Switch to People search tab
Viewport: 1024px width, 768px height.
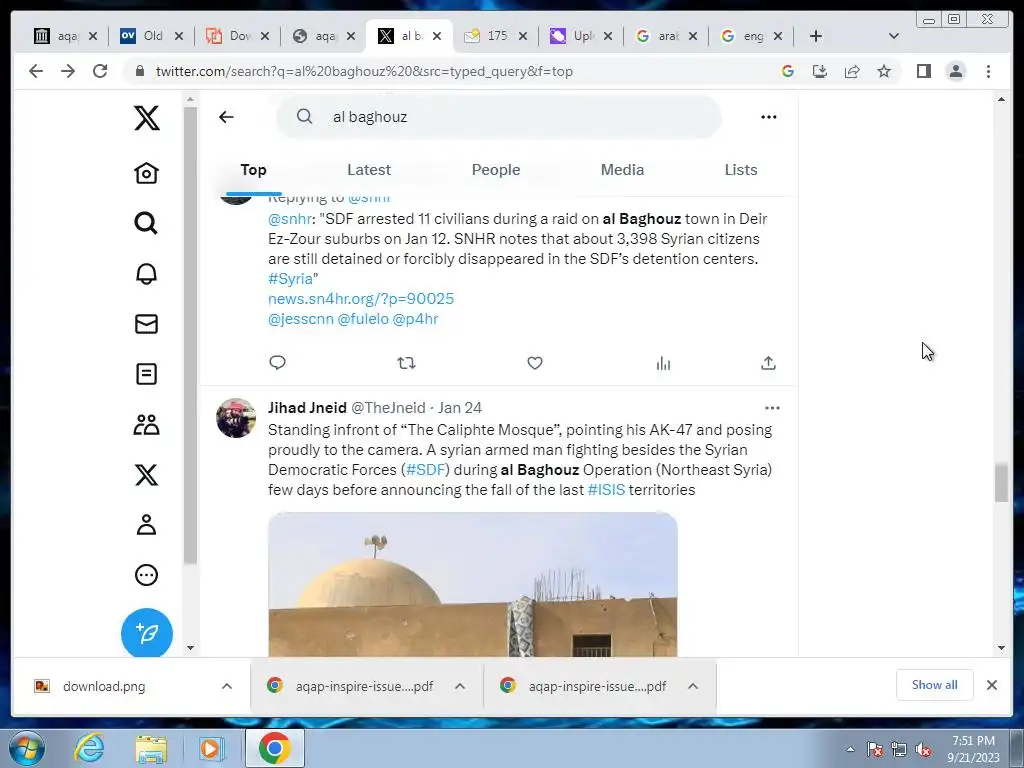496,170
